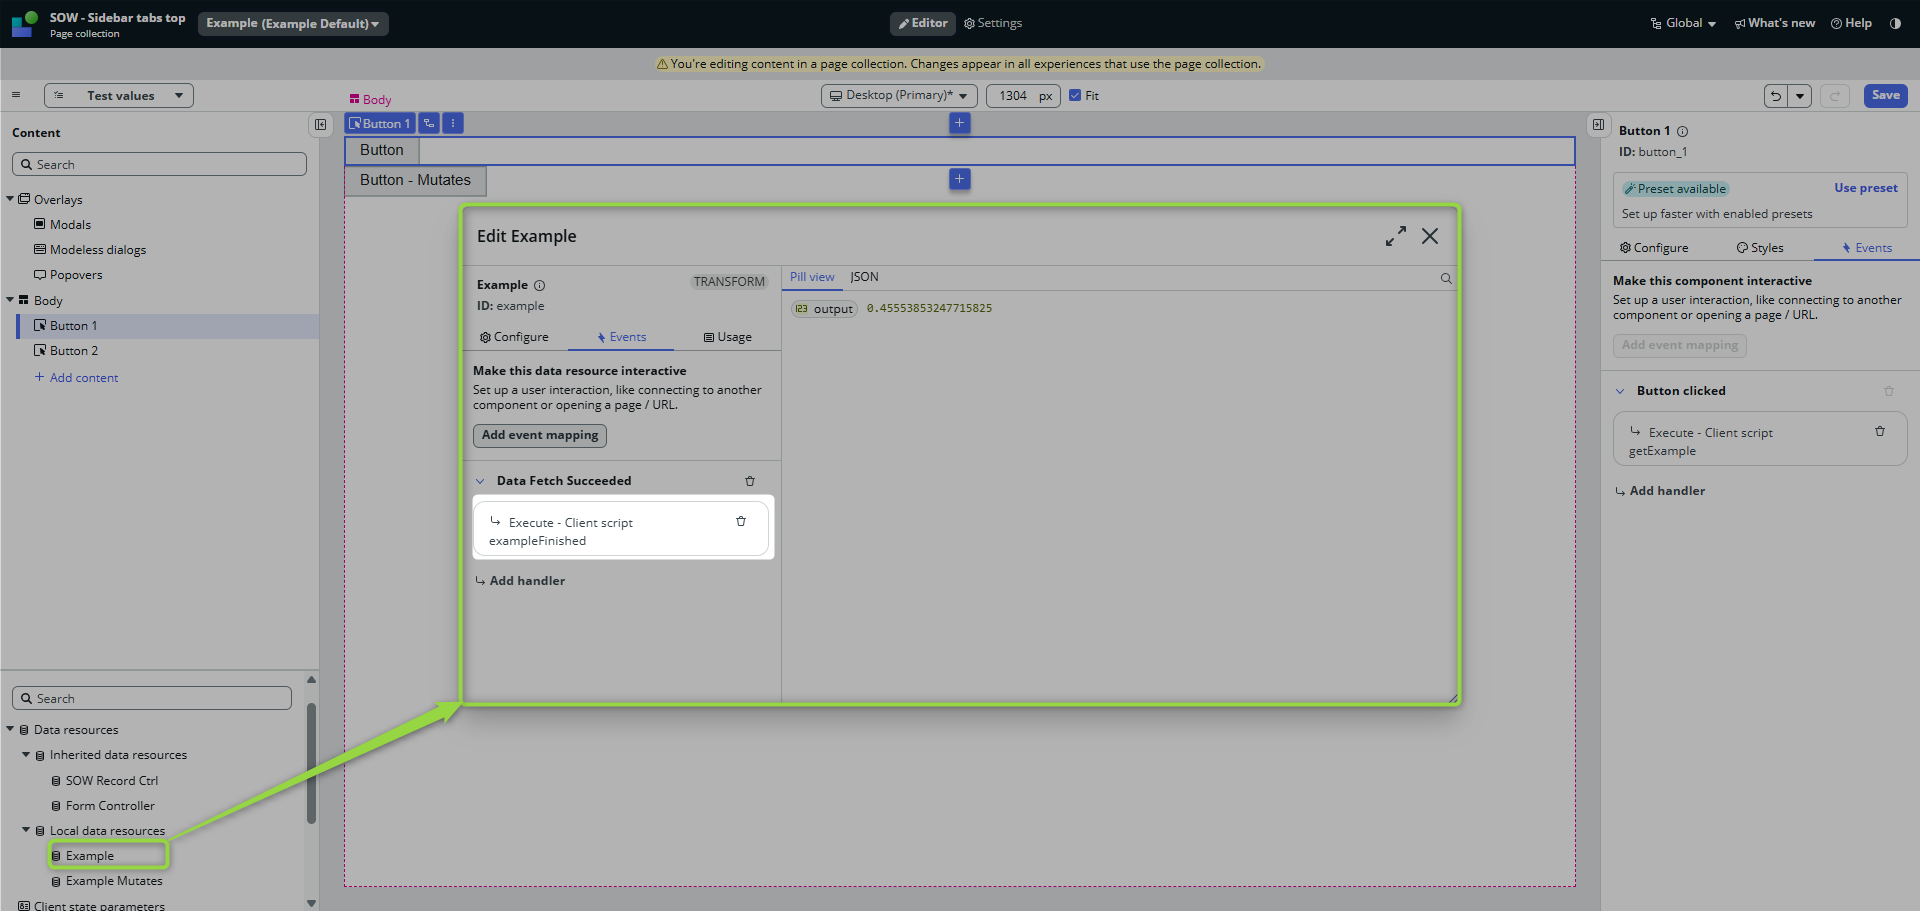Collapse the right configuration panel
Viewport: 1920px width, 911px height.
tap(1598, 125)
